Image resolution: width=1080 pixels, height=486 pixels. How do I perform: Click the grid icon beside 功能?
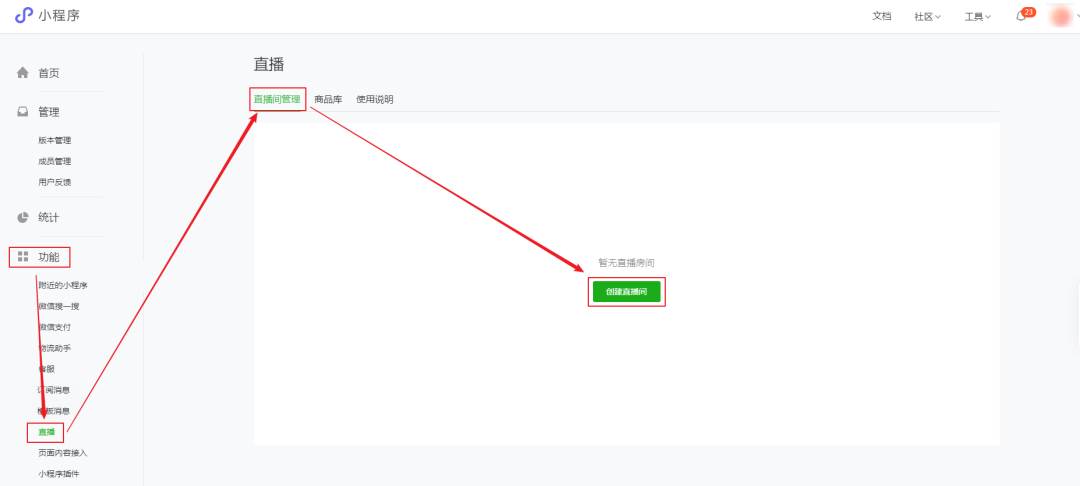tap(23, 257)
